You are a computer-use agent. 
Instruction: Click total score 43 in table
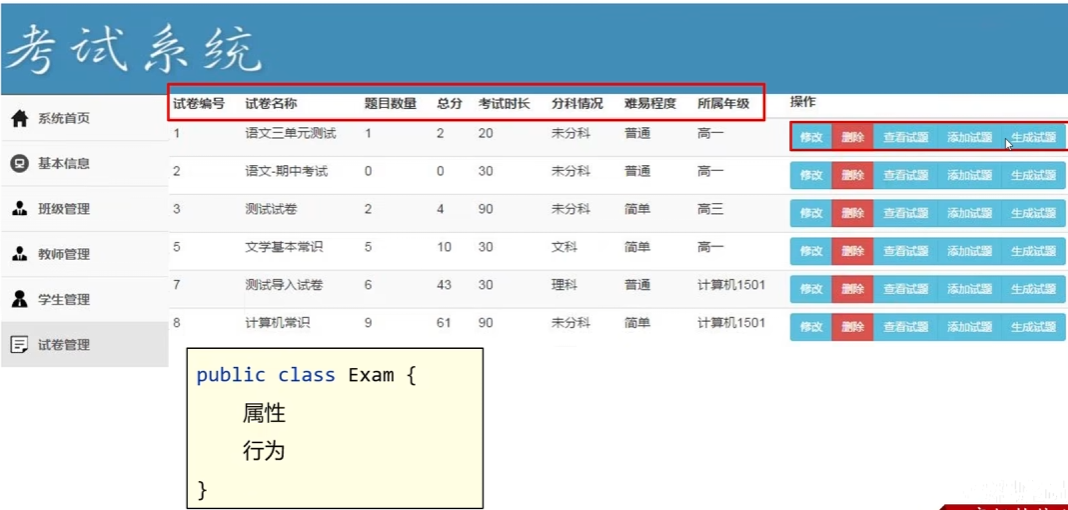[444, 285]
